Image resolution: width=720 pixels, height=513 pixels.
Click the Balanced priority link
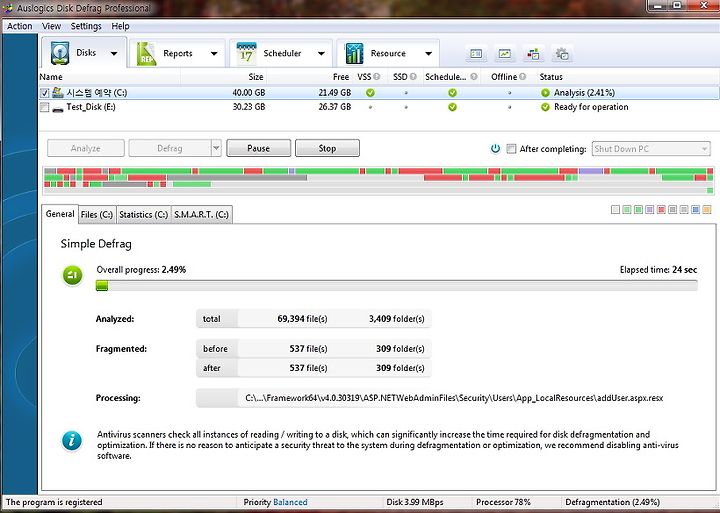pyautogui.click(x=290, y=502)
